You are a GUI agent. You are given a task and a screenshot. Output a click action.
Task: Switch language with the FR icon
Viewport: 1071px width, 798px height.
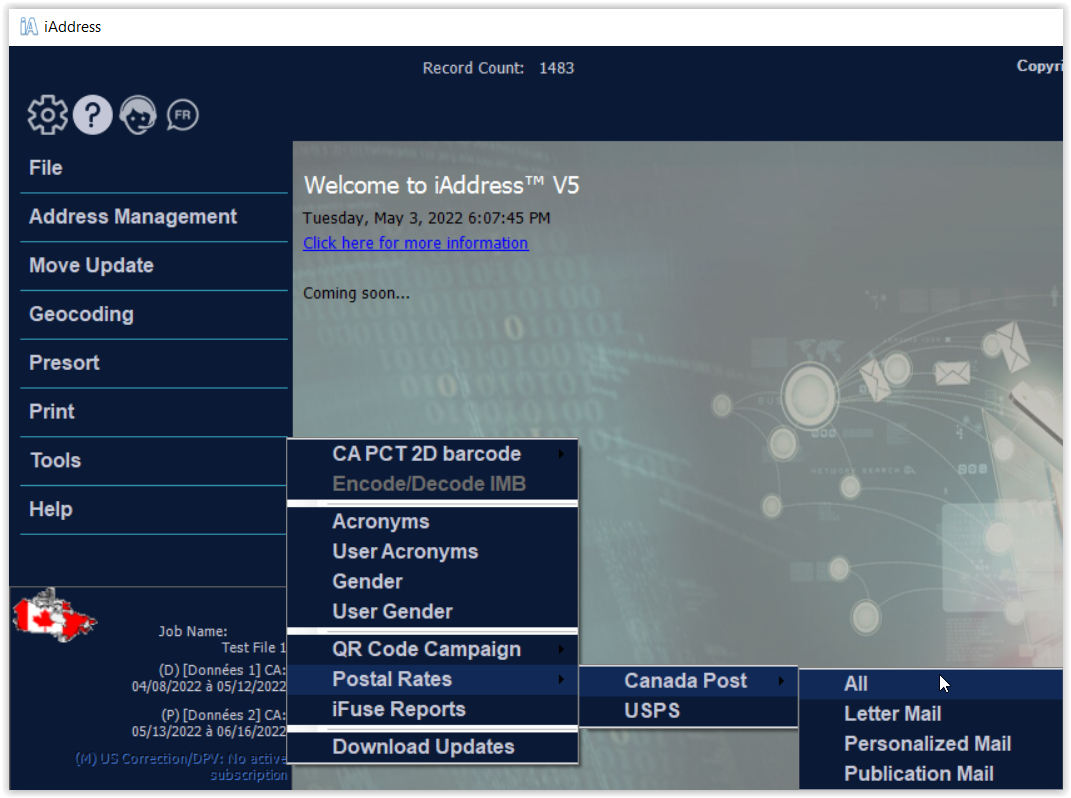(182, 116)
